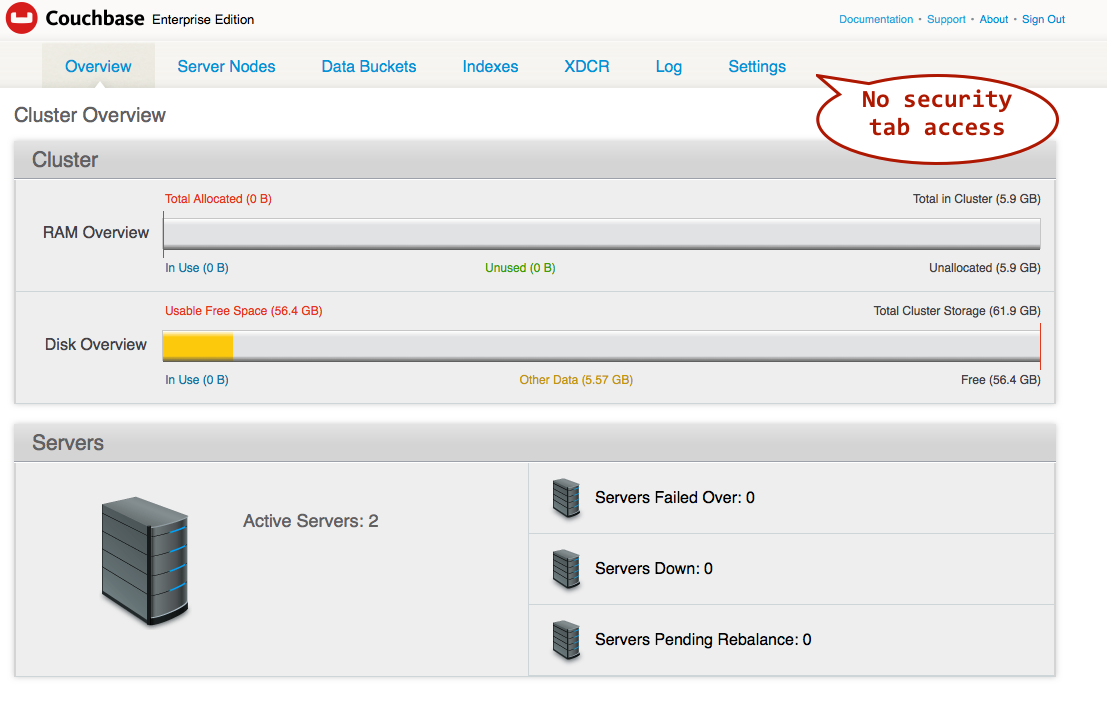Click the Unused (0 B) label

[x=520, y=268]
